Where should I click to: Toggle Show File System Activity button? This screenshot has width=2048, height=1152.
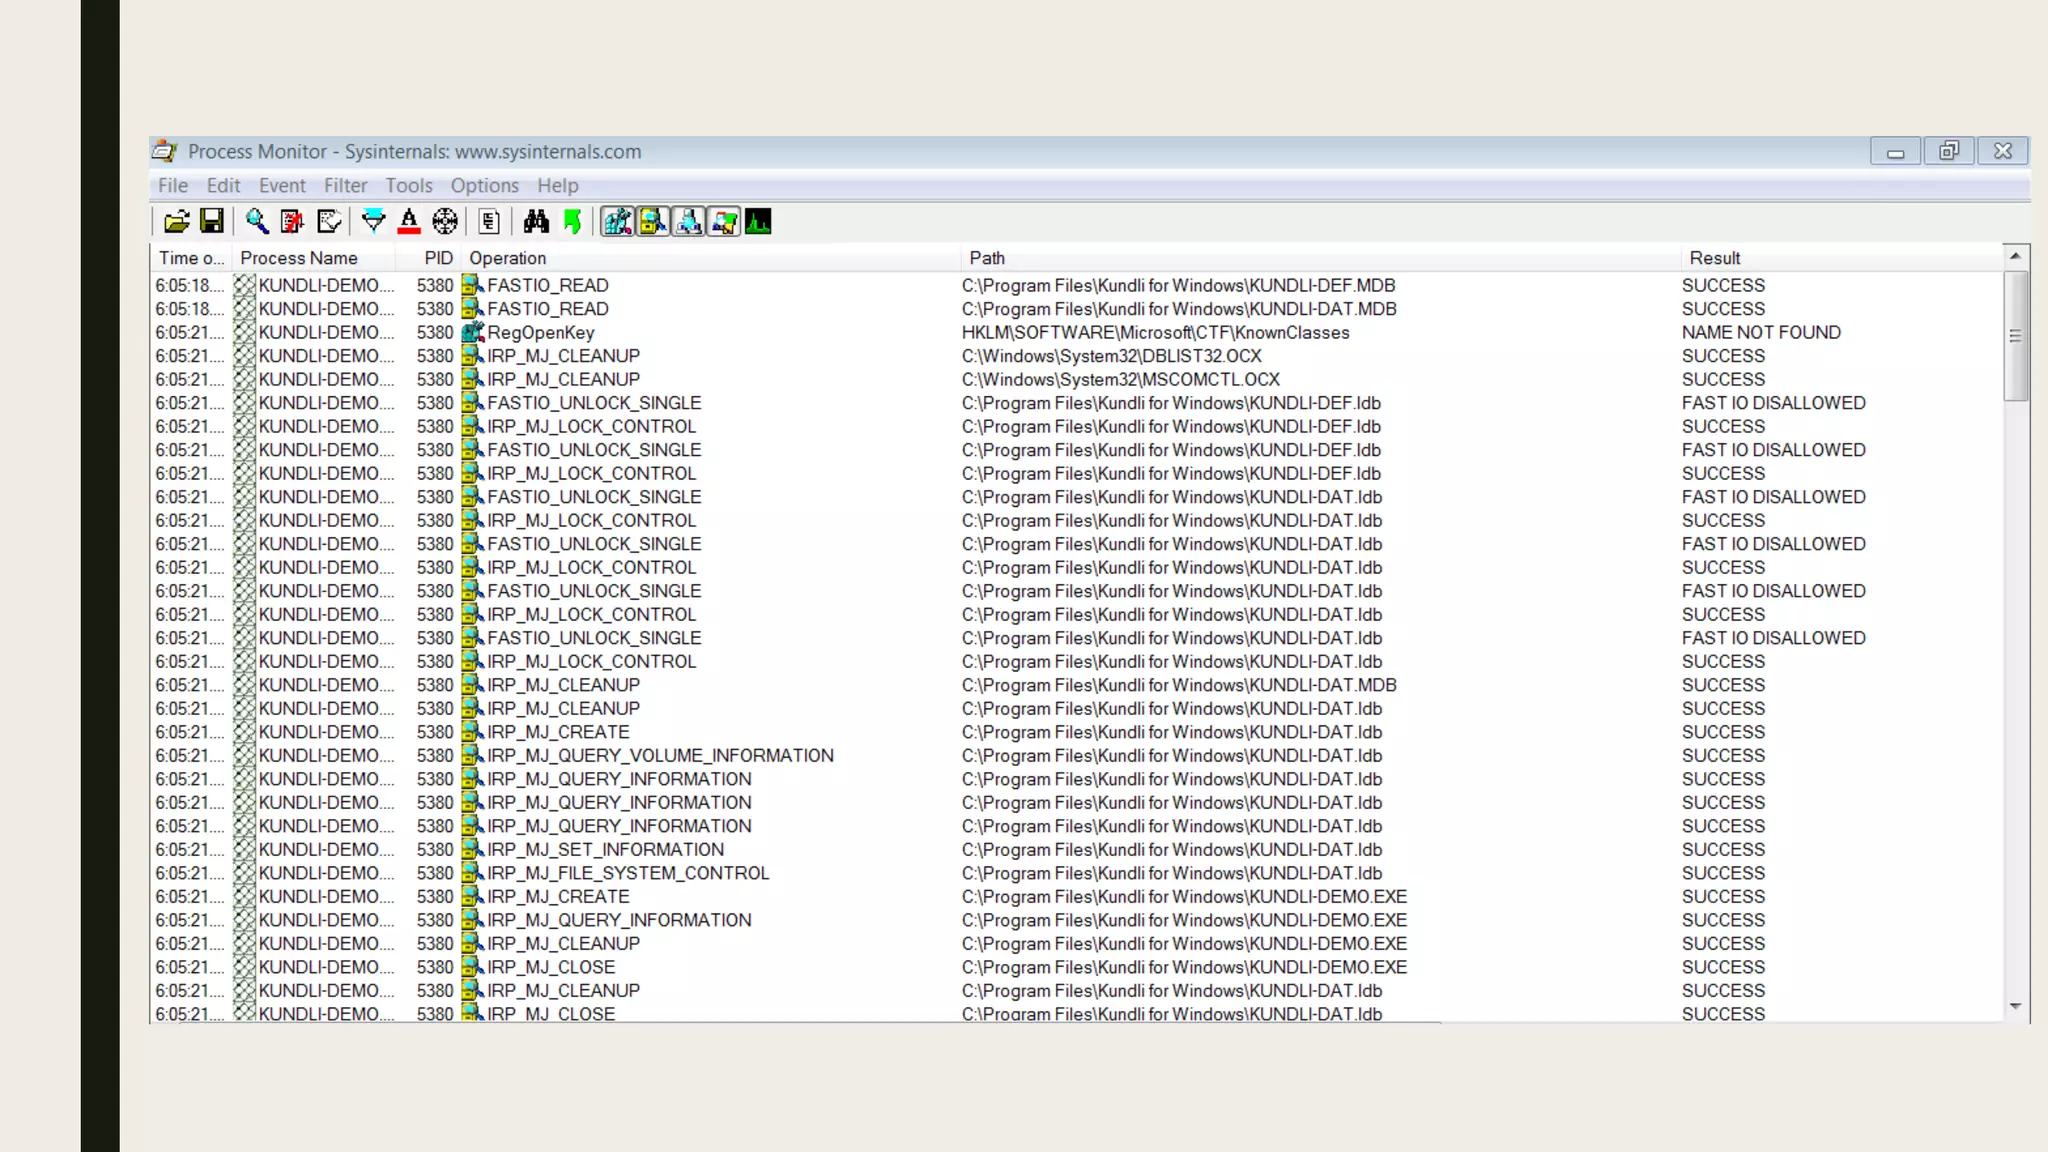click(653, 222)
